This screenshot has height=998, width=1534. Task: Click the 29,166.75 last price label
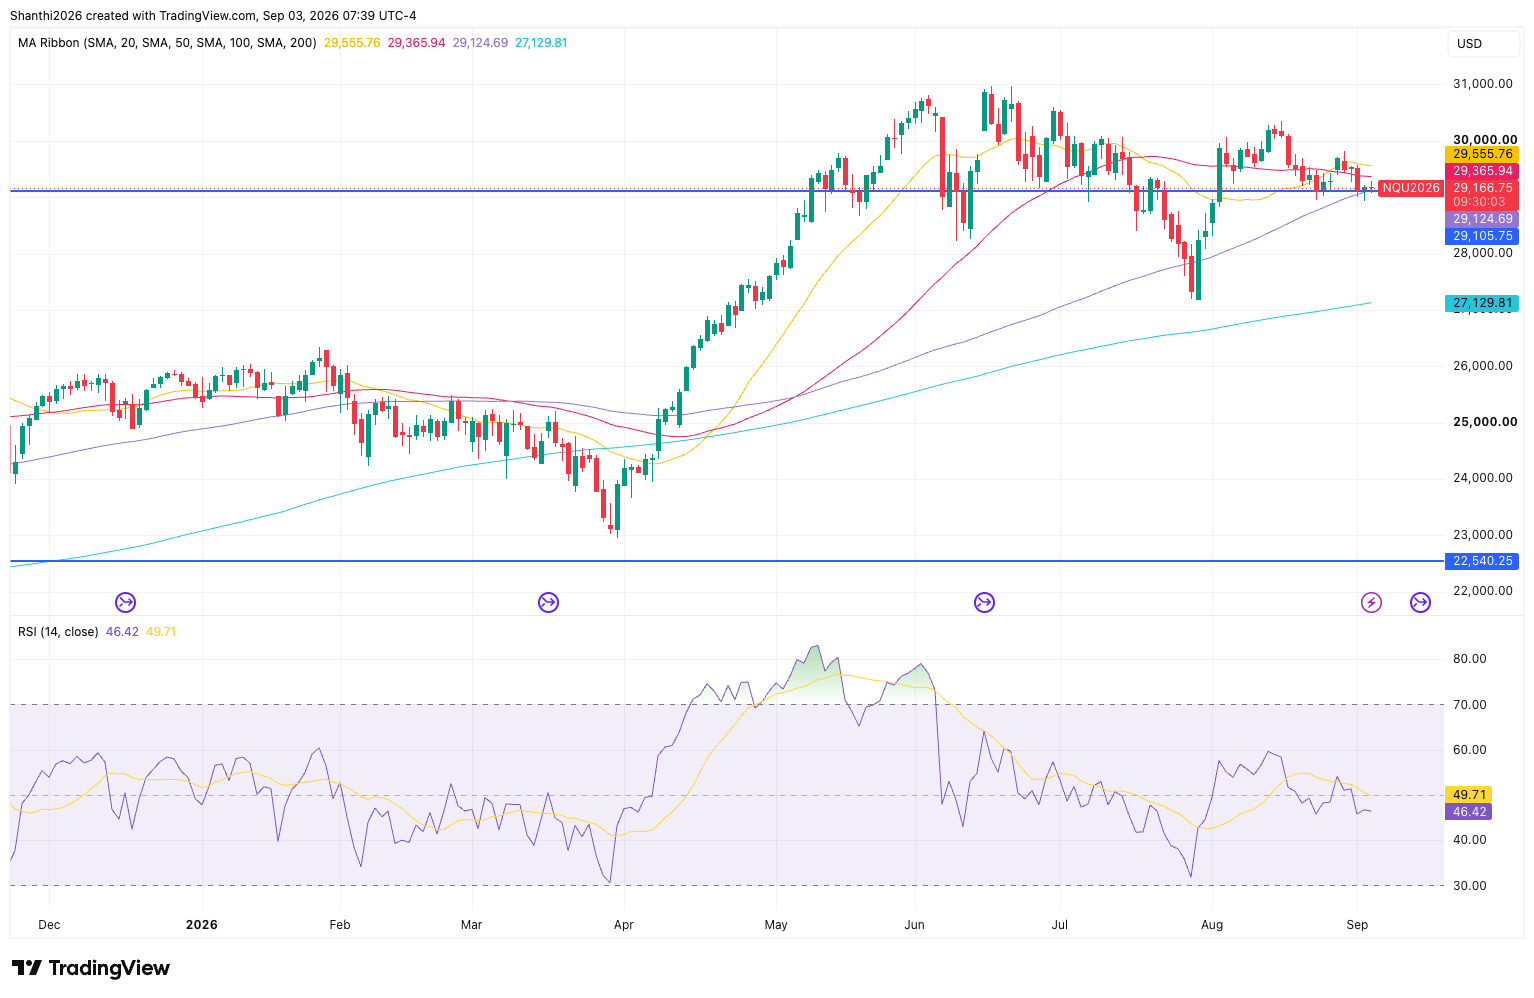pyautogui.click(x=1482, y=188)
